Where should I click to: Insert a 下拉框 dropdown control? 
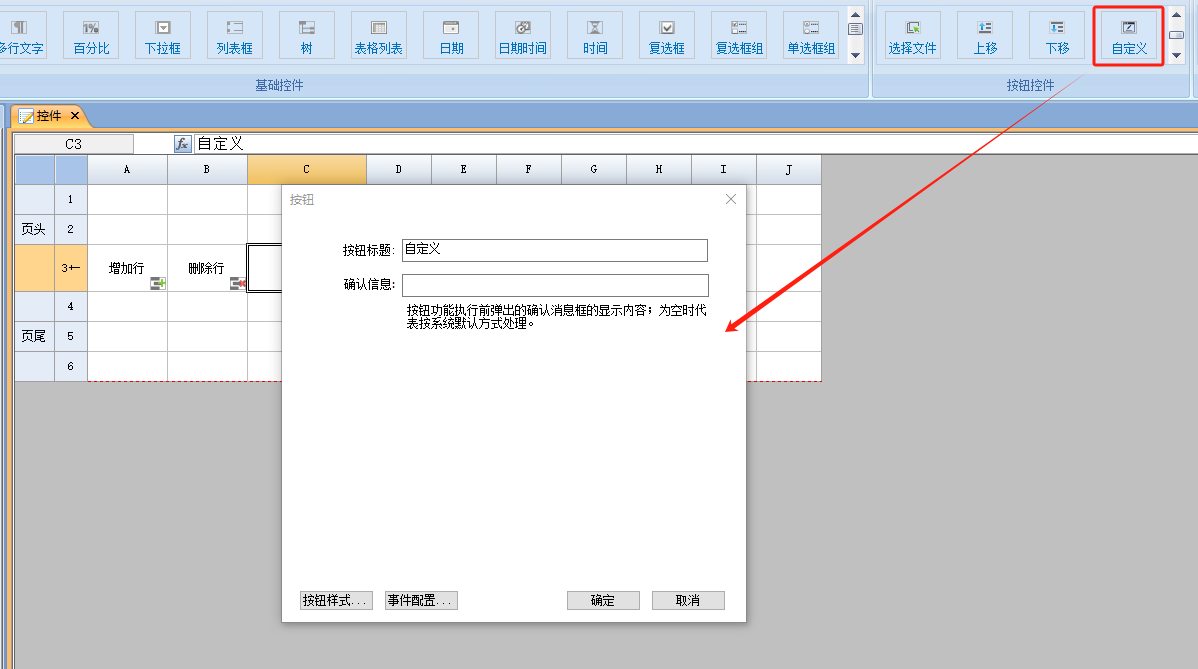coord(163,36)
